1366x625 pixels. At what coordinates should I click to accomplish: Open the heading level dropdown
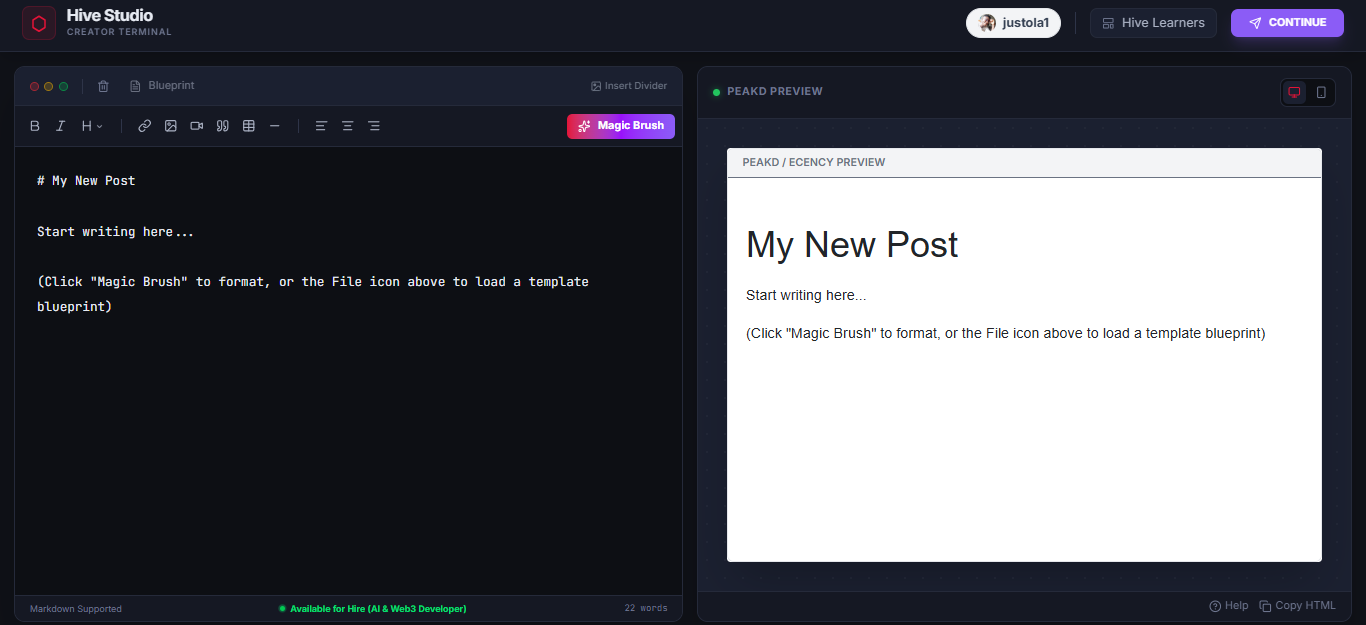point(89,125)
